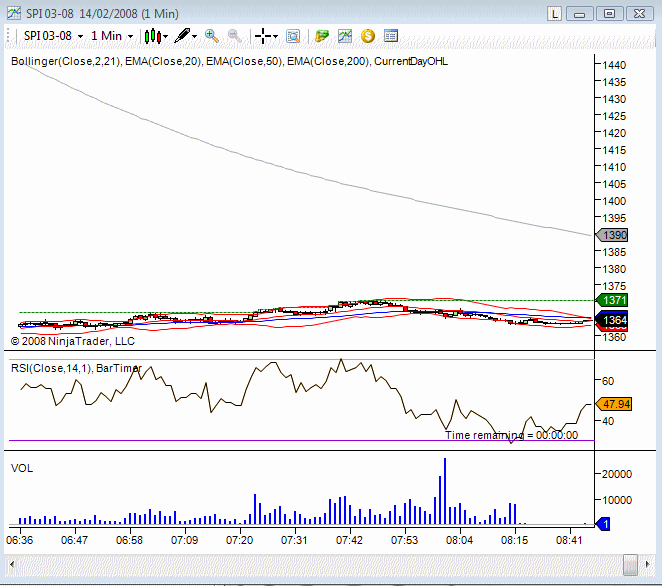This screenshot has height=586, width=662.
Task: Open the gold dollar coin strategies icon
Action: [368, 36]
